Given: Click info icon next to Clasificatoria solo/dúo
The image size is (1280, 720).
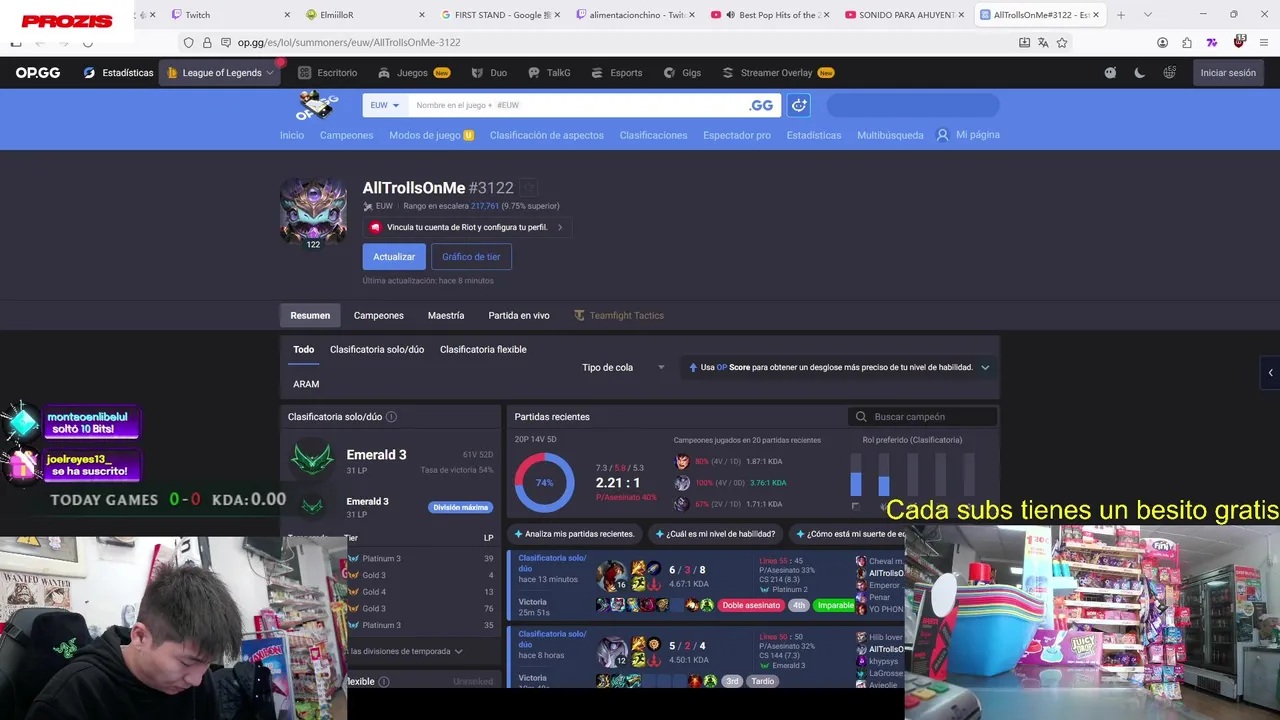Looking at the screenshot, I should pos(391,417).
